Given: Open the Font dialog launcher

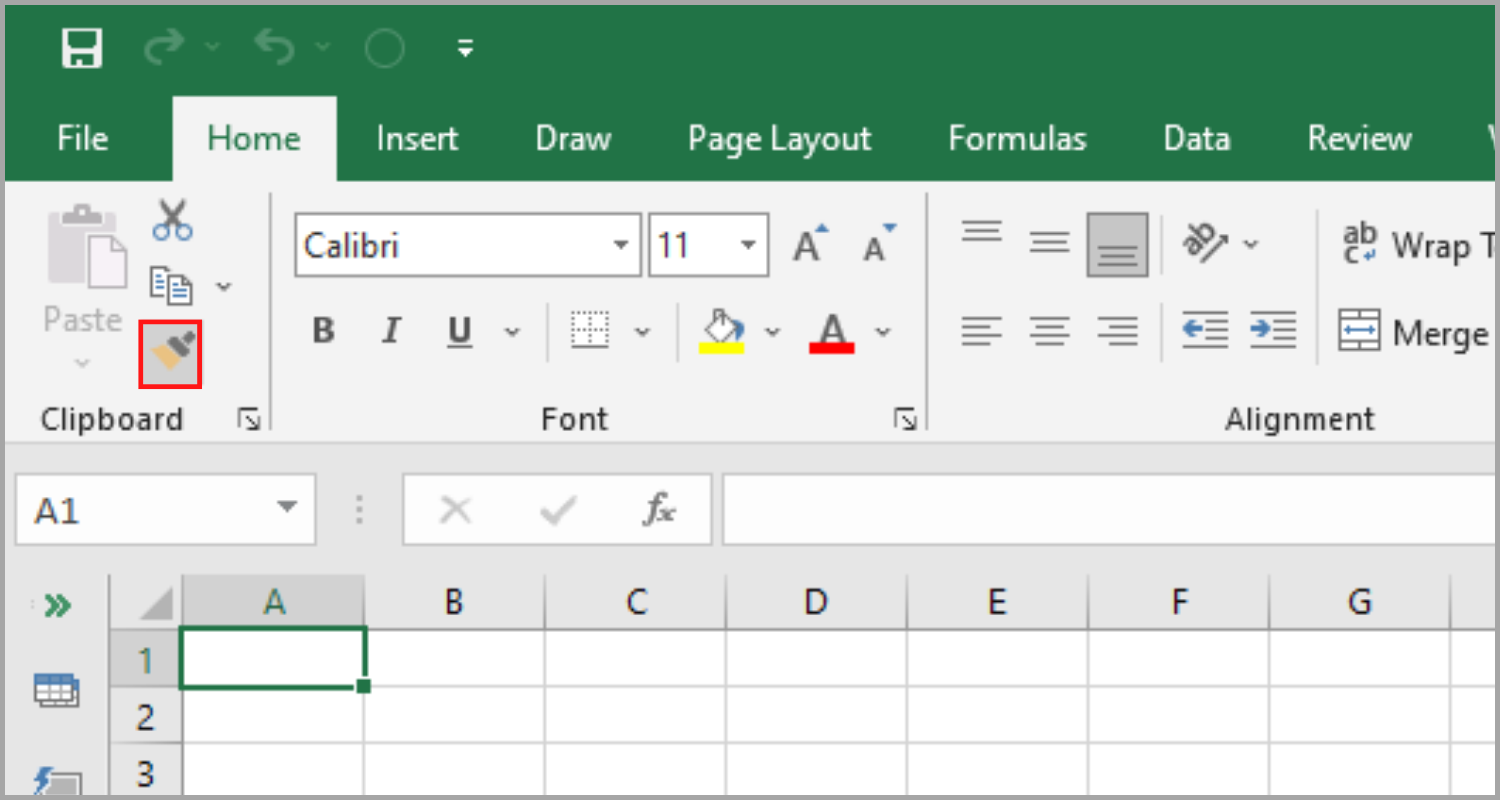Looking at the screenshot, I should point(906,420).
